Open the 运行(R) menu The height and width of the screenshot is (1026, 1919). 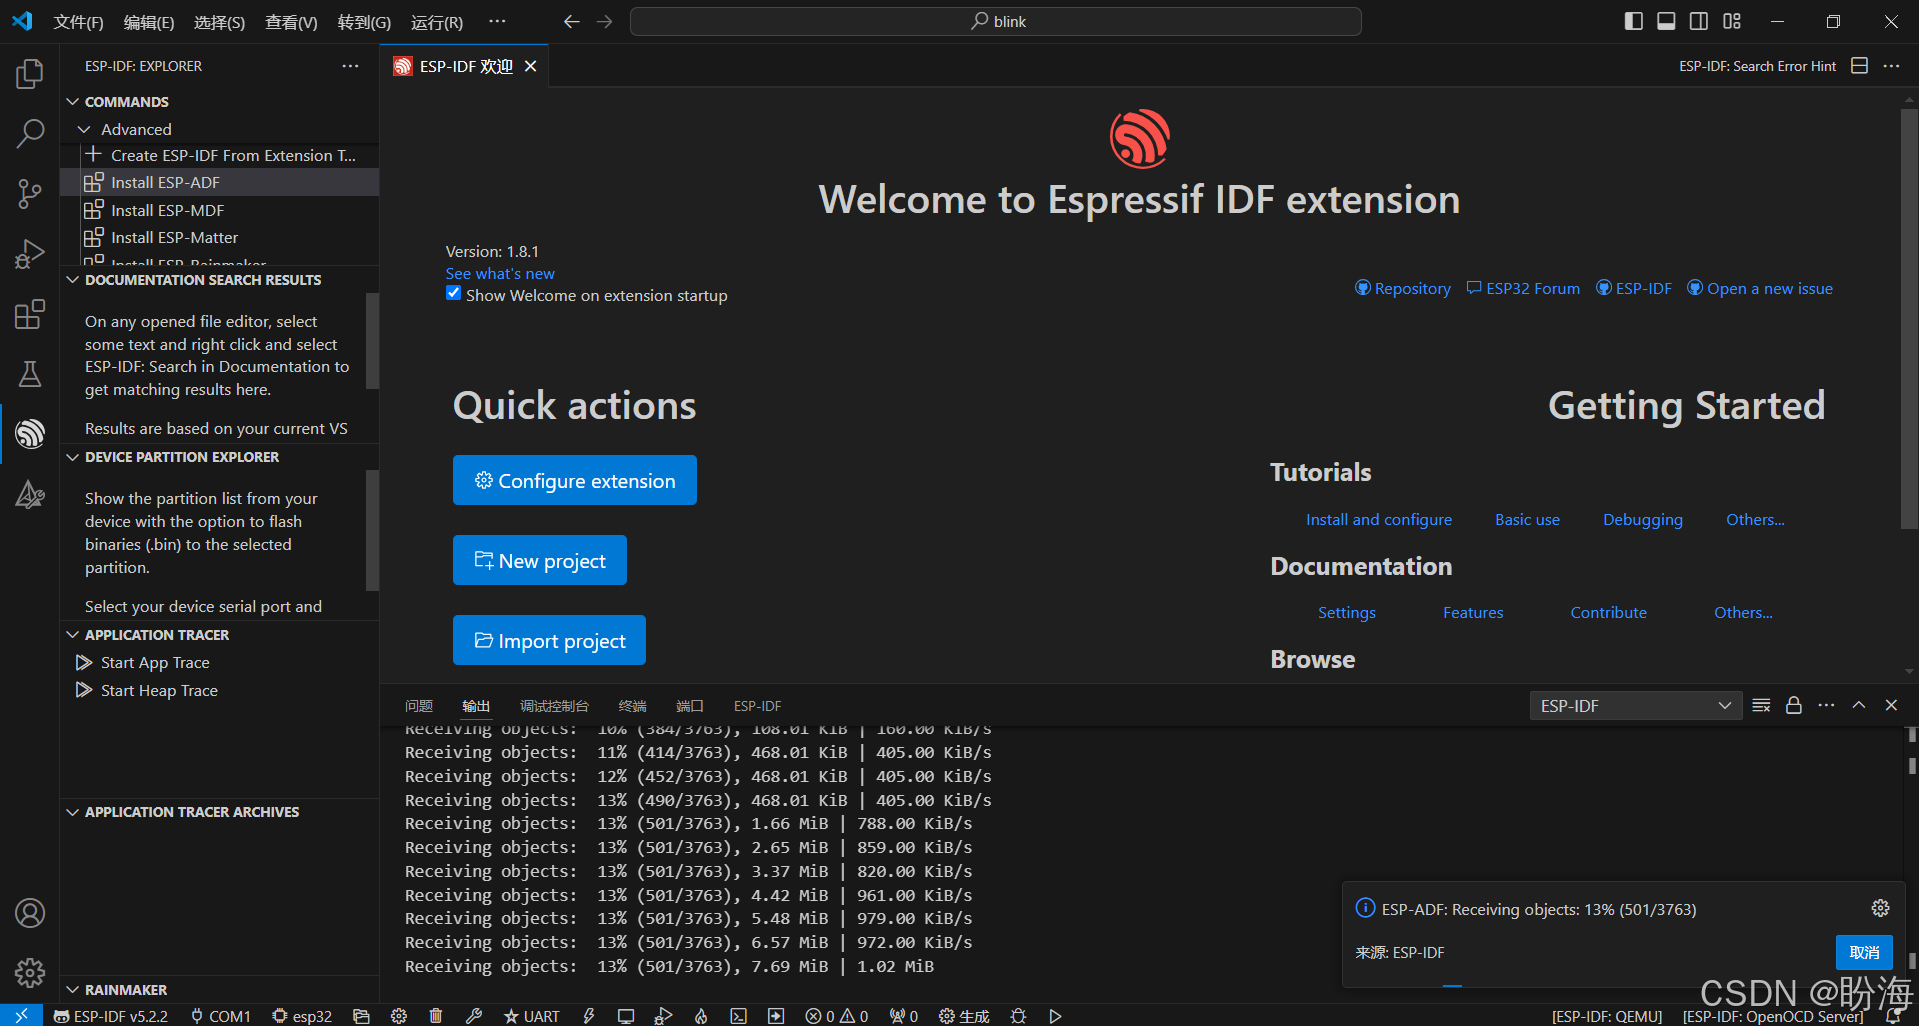point(437,22)
